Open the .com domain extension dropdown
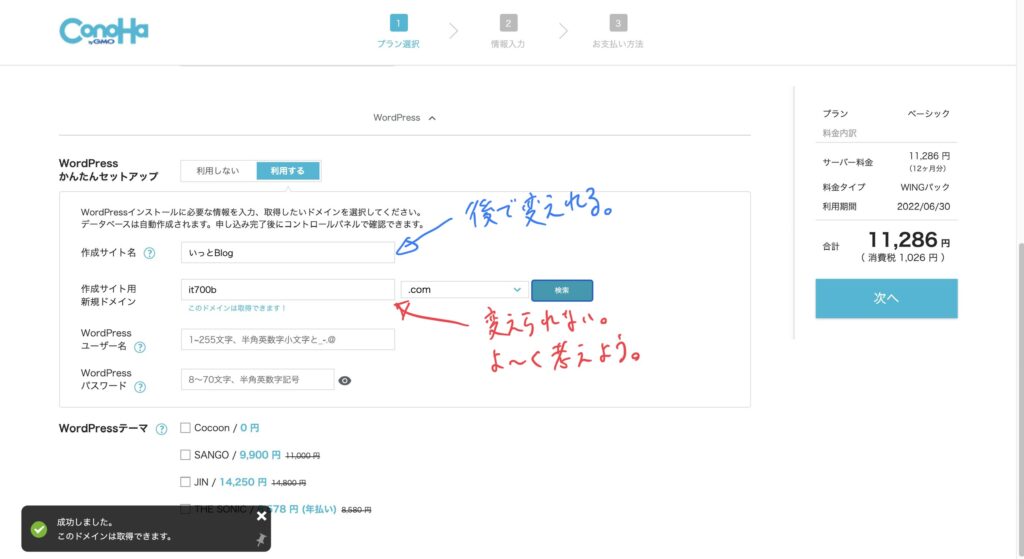 464,290
